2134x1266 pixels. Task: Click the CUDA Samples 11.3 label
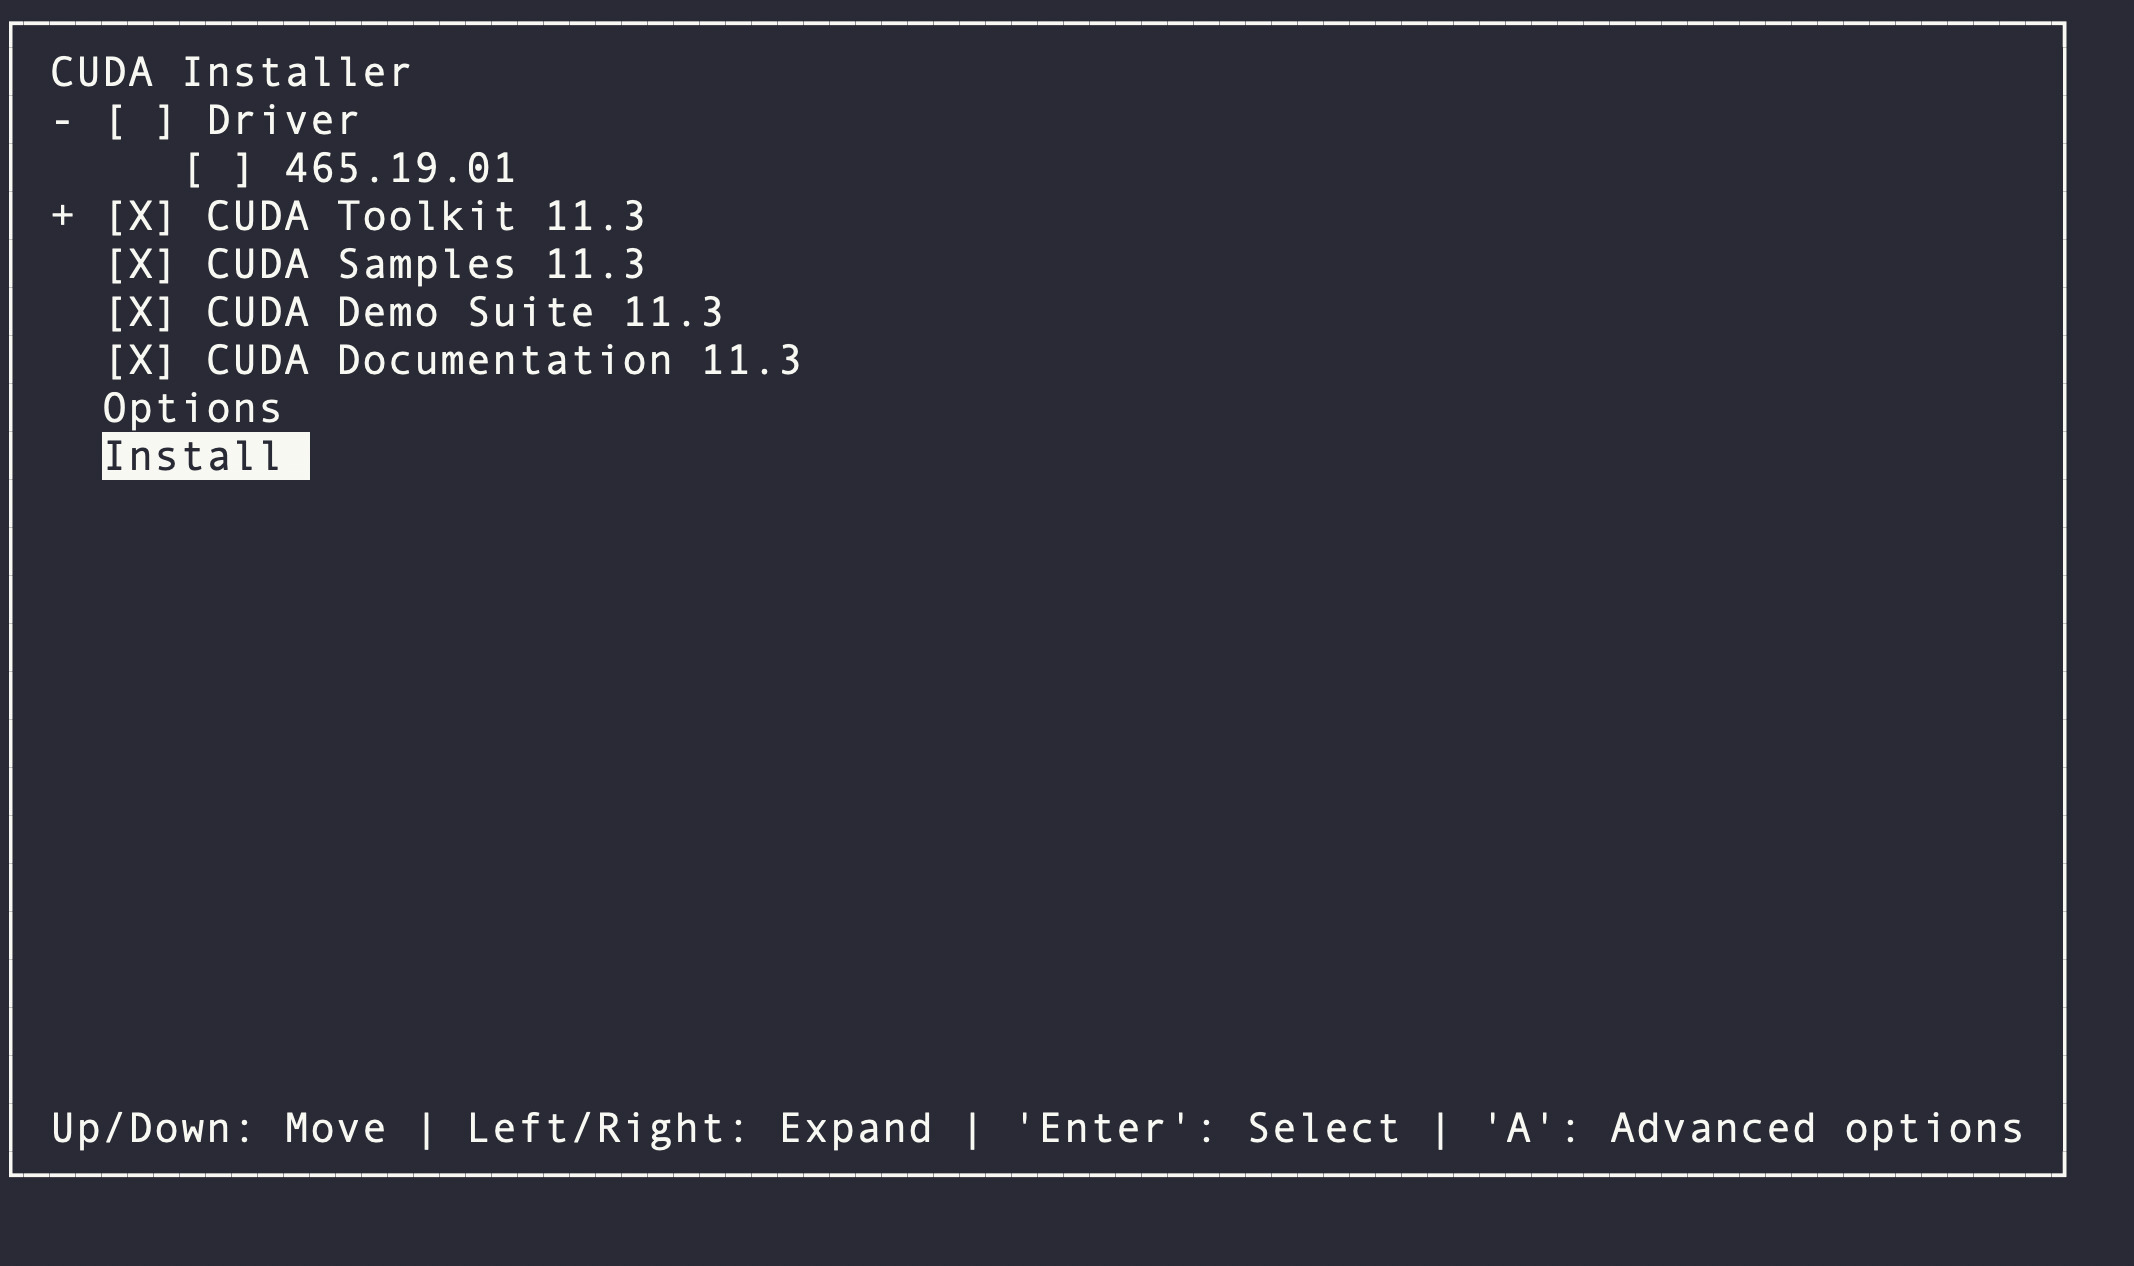click(x=425, y=264)
